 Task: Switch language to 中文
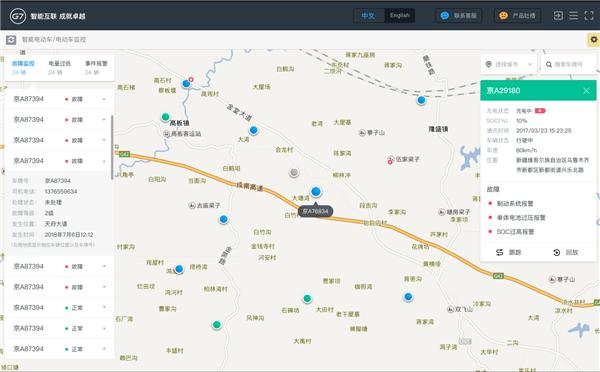click(x=368, y=16)
